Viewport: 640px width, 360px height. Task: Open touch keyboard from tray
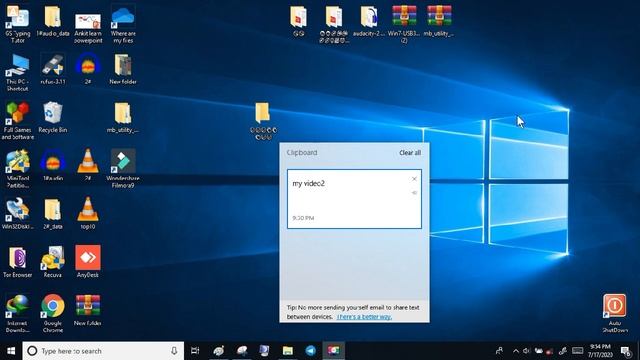[x=578, y=351]
